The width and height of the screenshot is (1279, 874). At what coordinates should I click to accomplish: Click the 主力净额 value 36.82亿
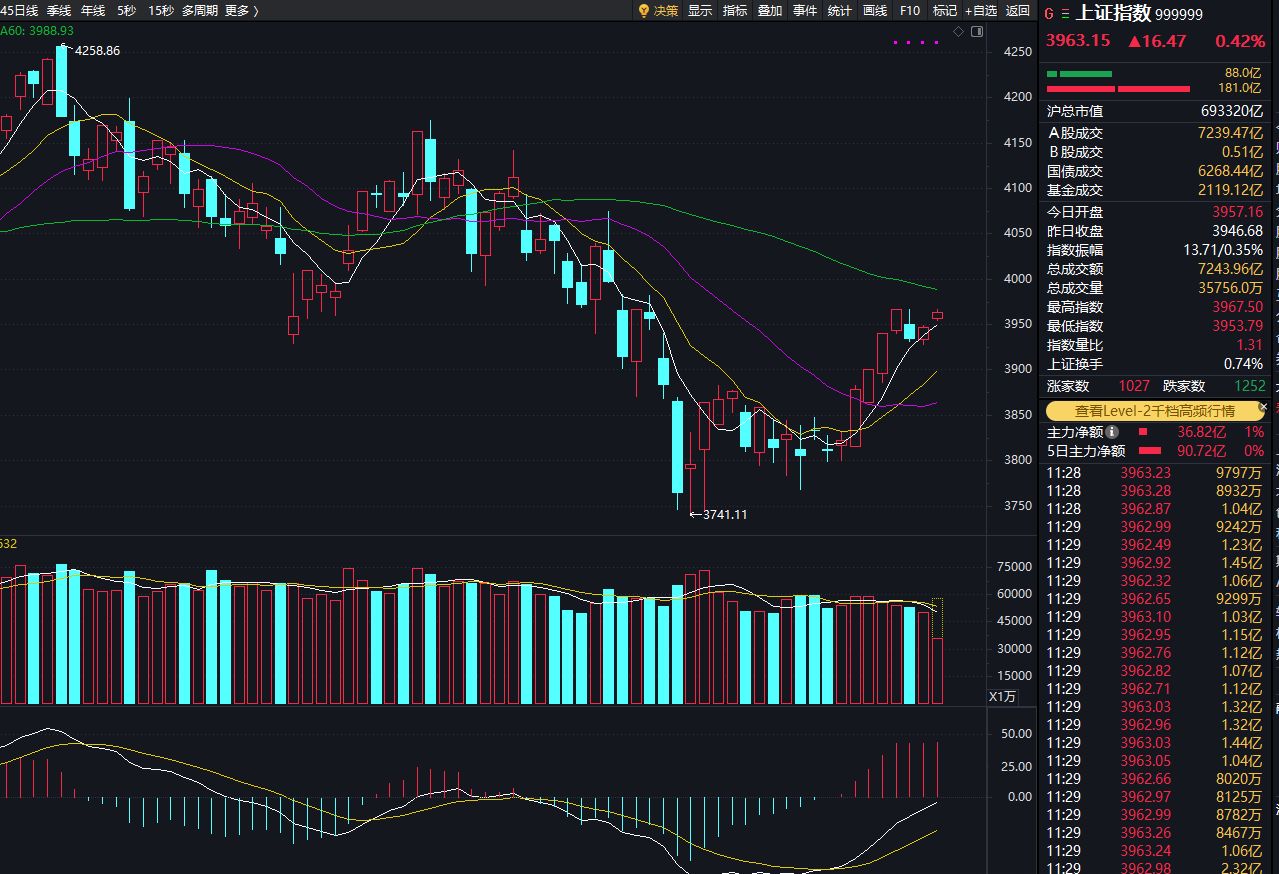(x=1201, y=432)
